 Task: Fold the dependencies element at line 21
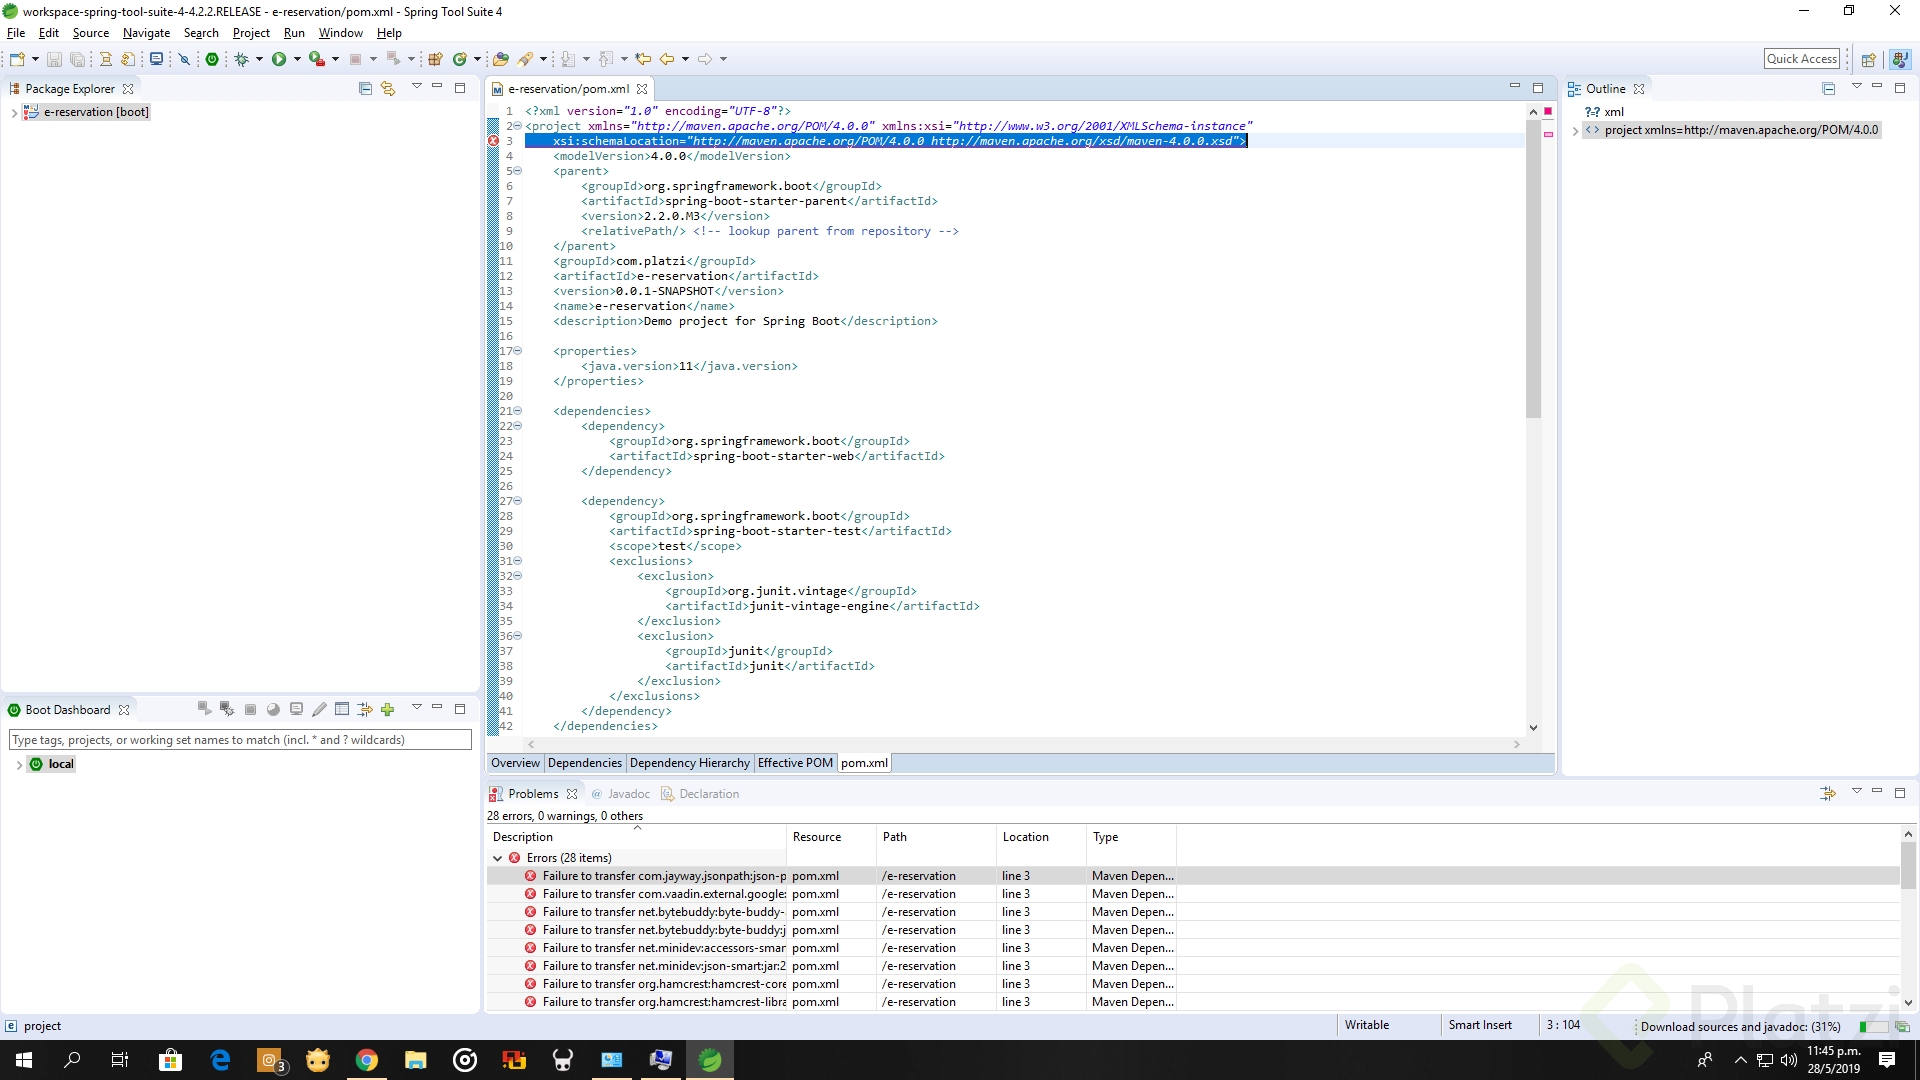(518, 411)
